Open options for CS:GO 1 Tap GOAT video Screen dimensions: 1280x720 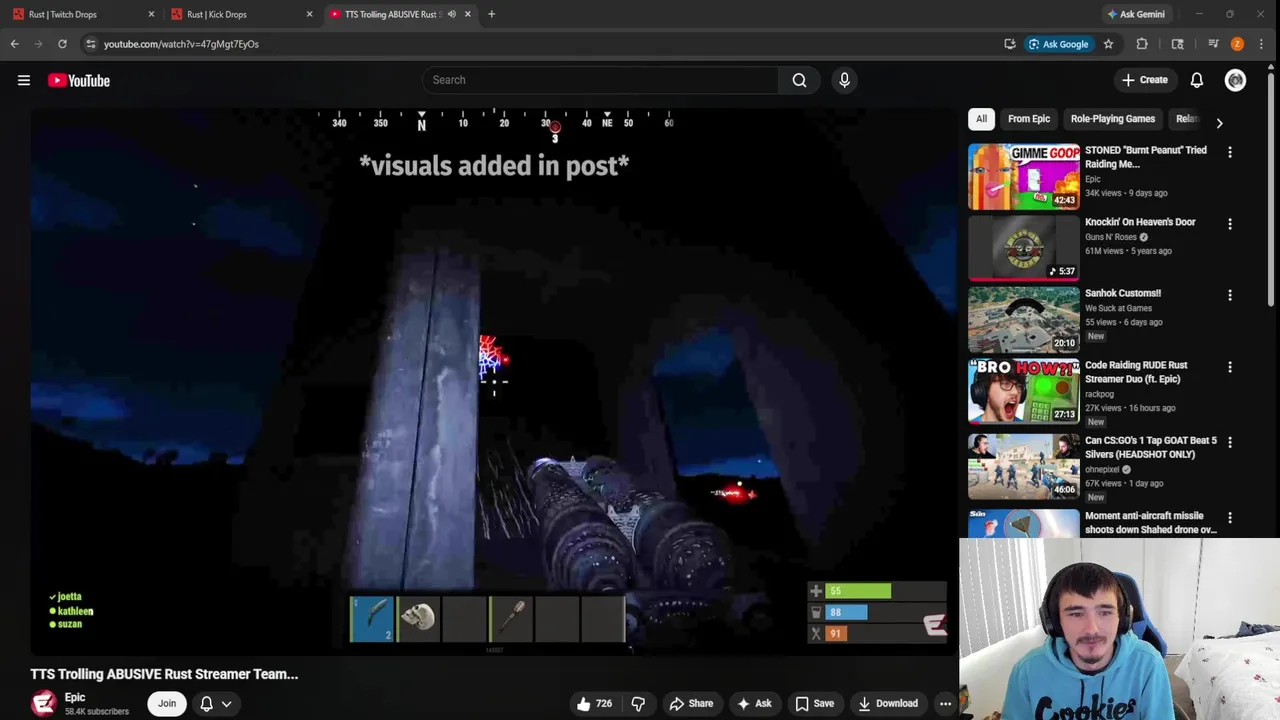click(x=1230, y=442)
